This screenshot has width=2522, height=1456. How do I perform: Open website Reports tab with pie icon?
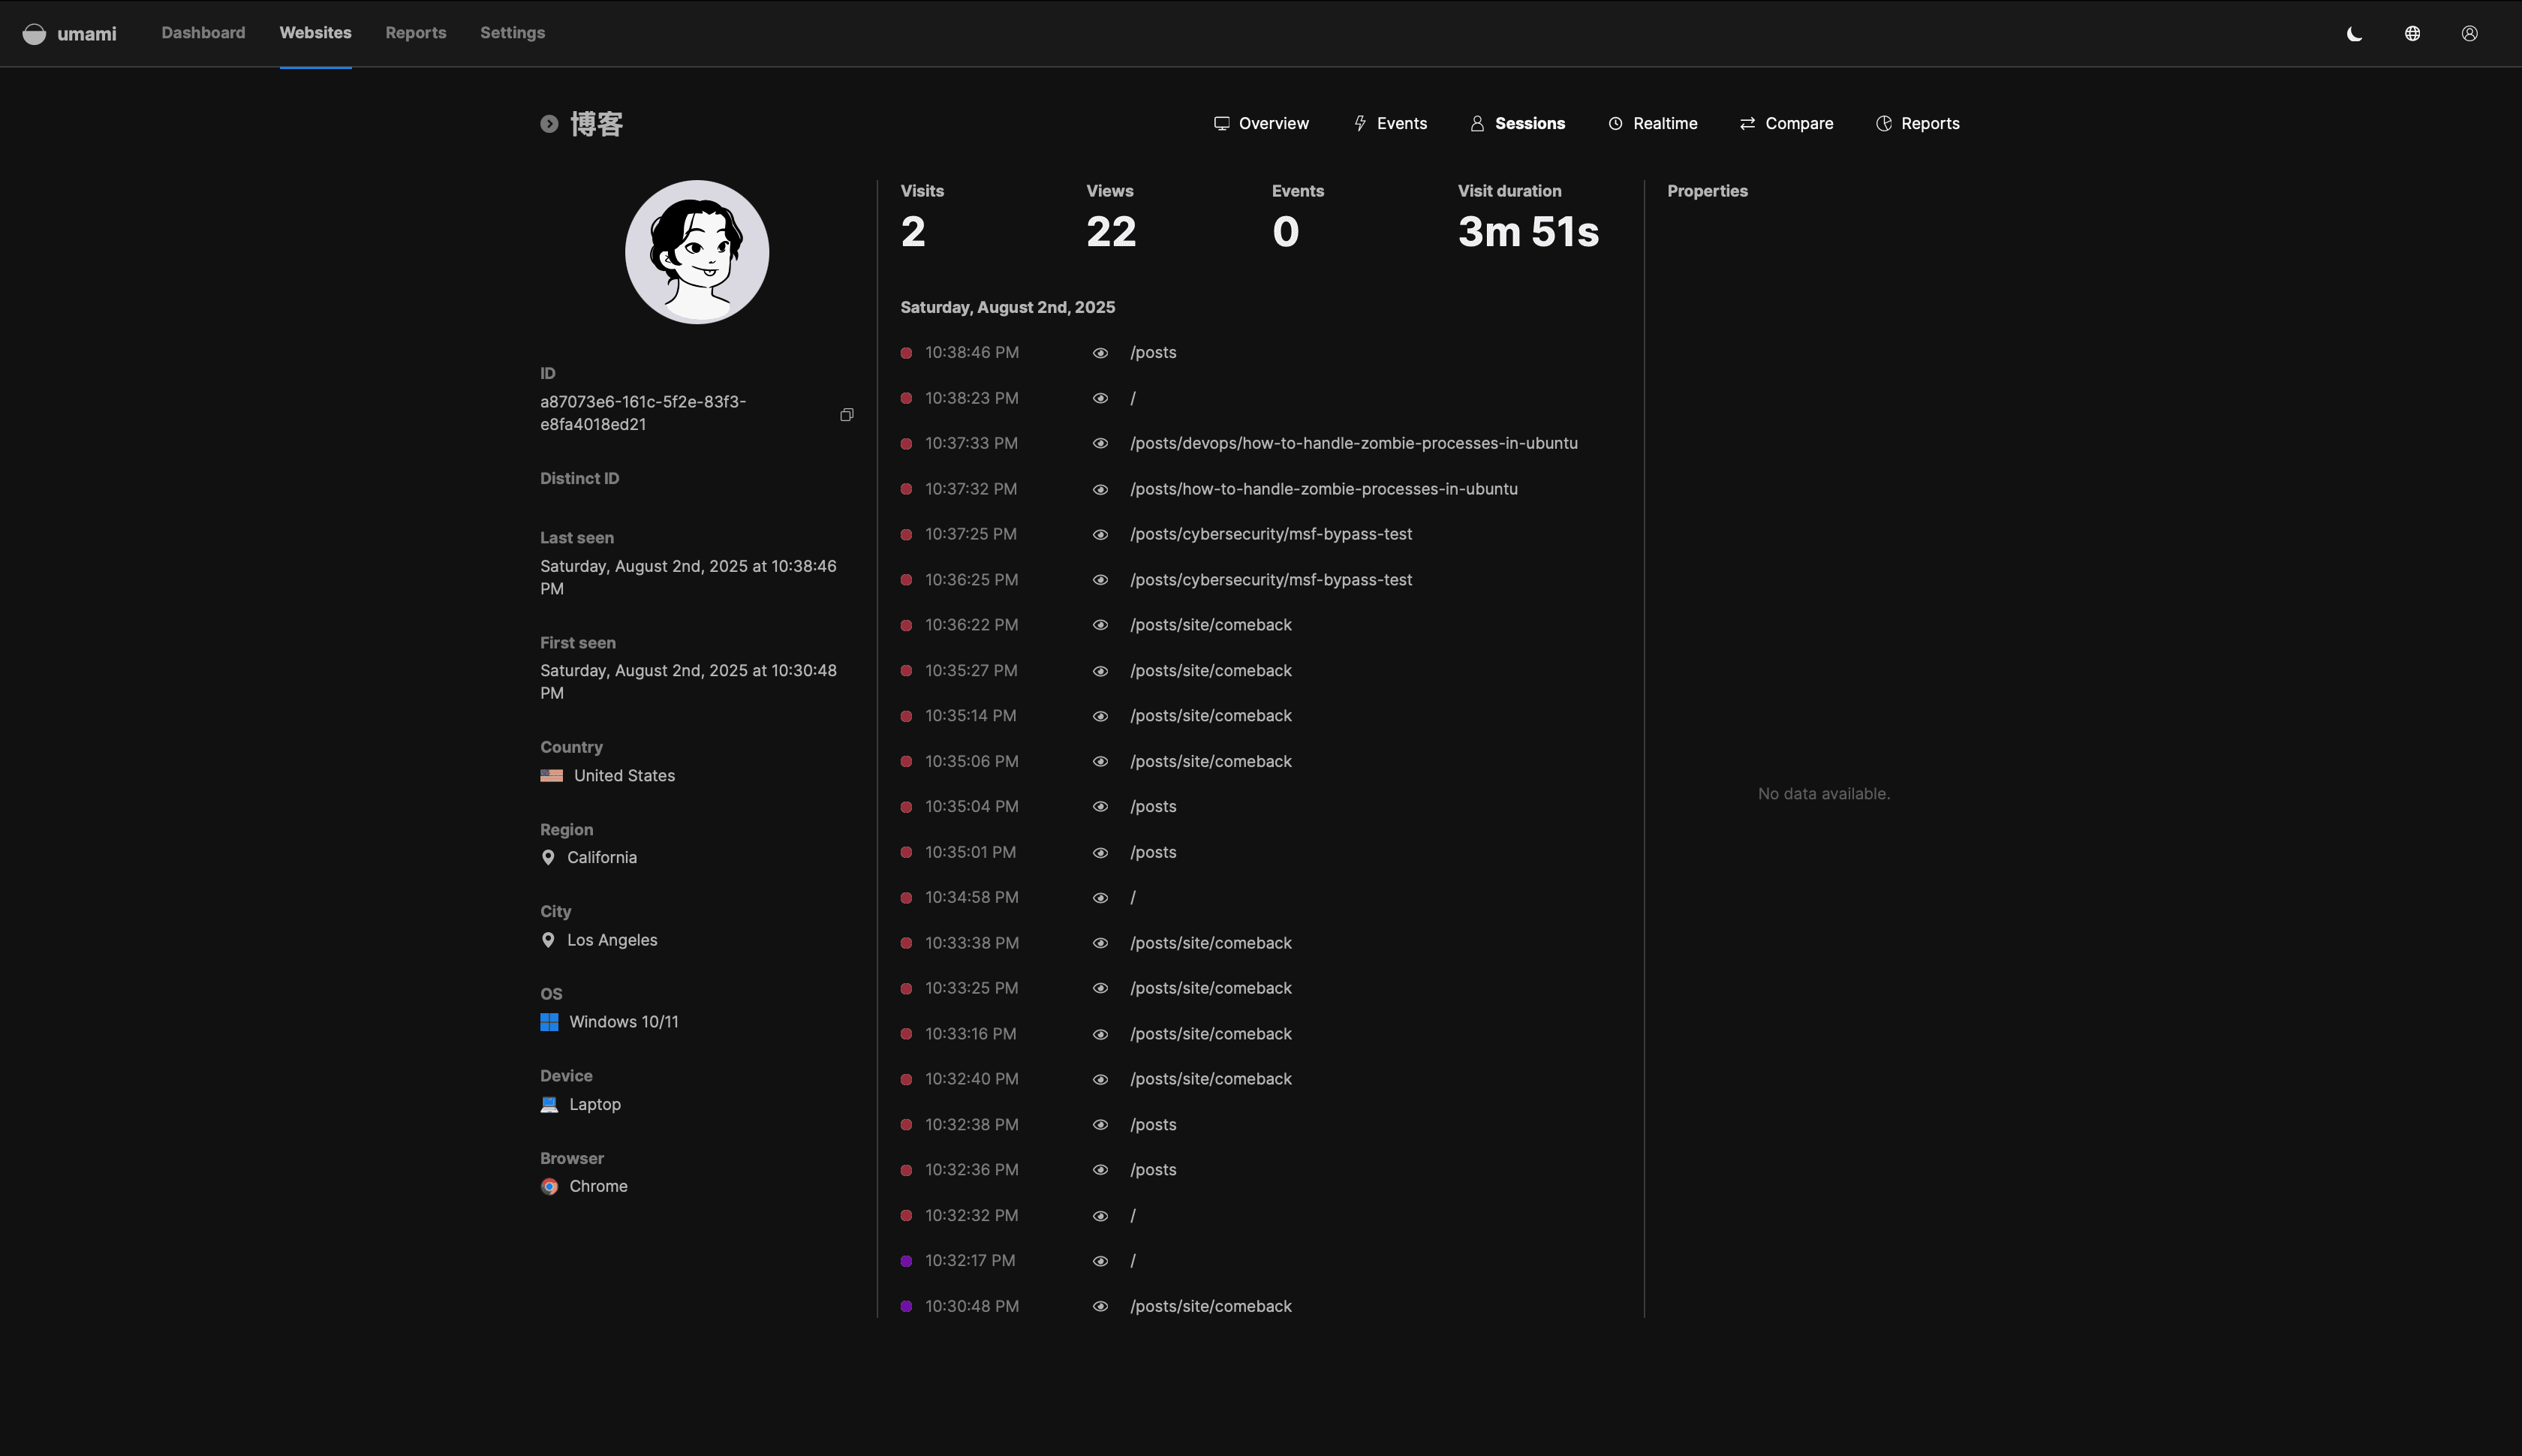[x=1917, y=124]
